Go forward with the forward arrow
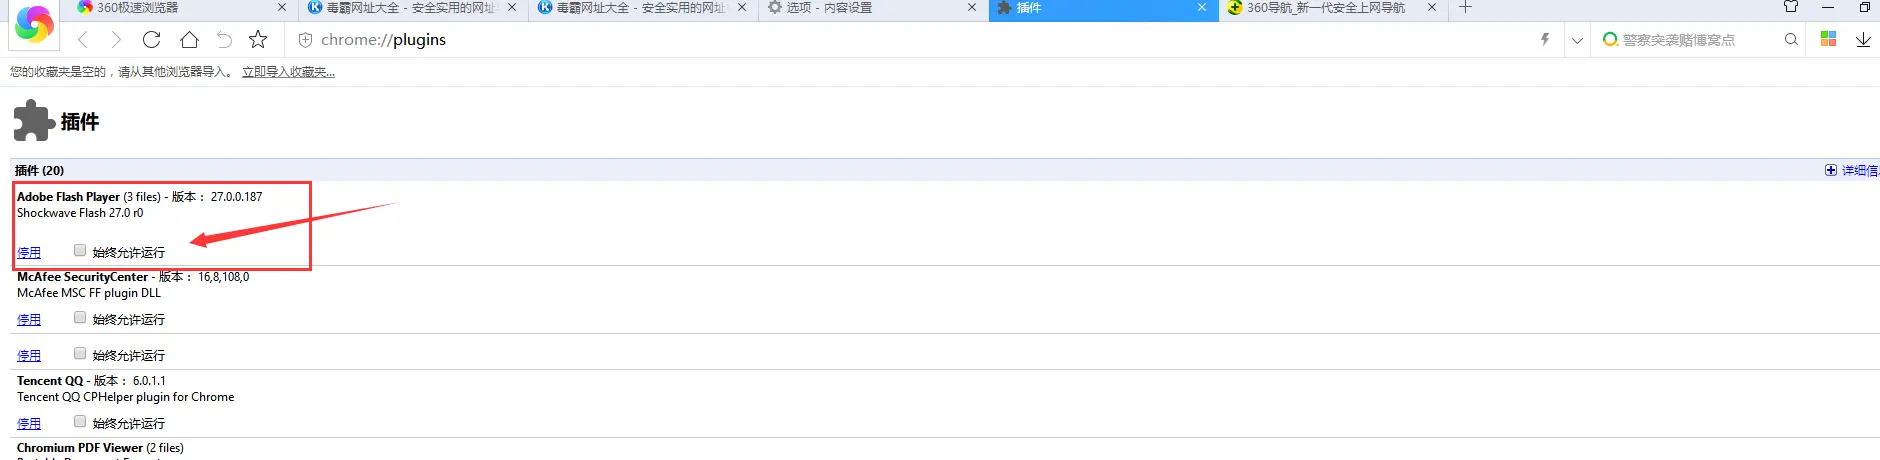Image resolution: width=1880 pixels, height=460 pixels. [116, 40]
